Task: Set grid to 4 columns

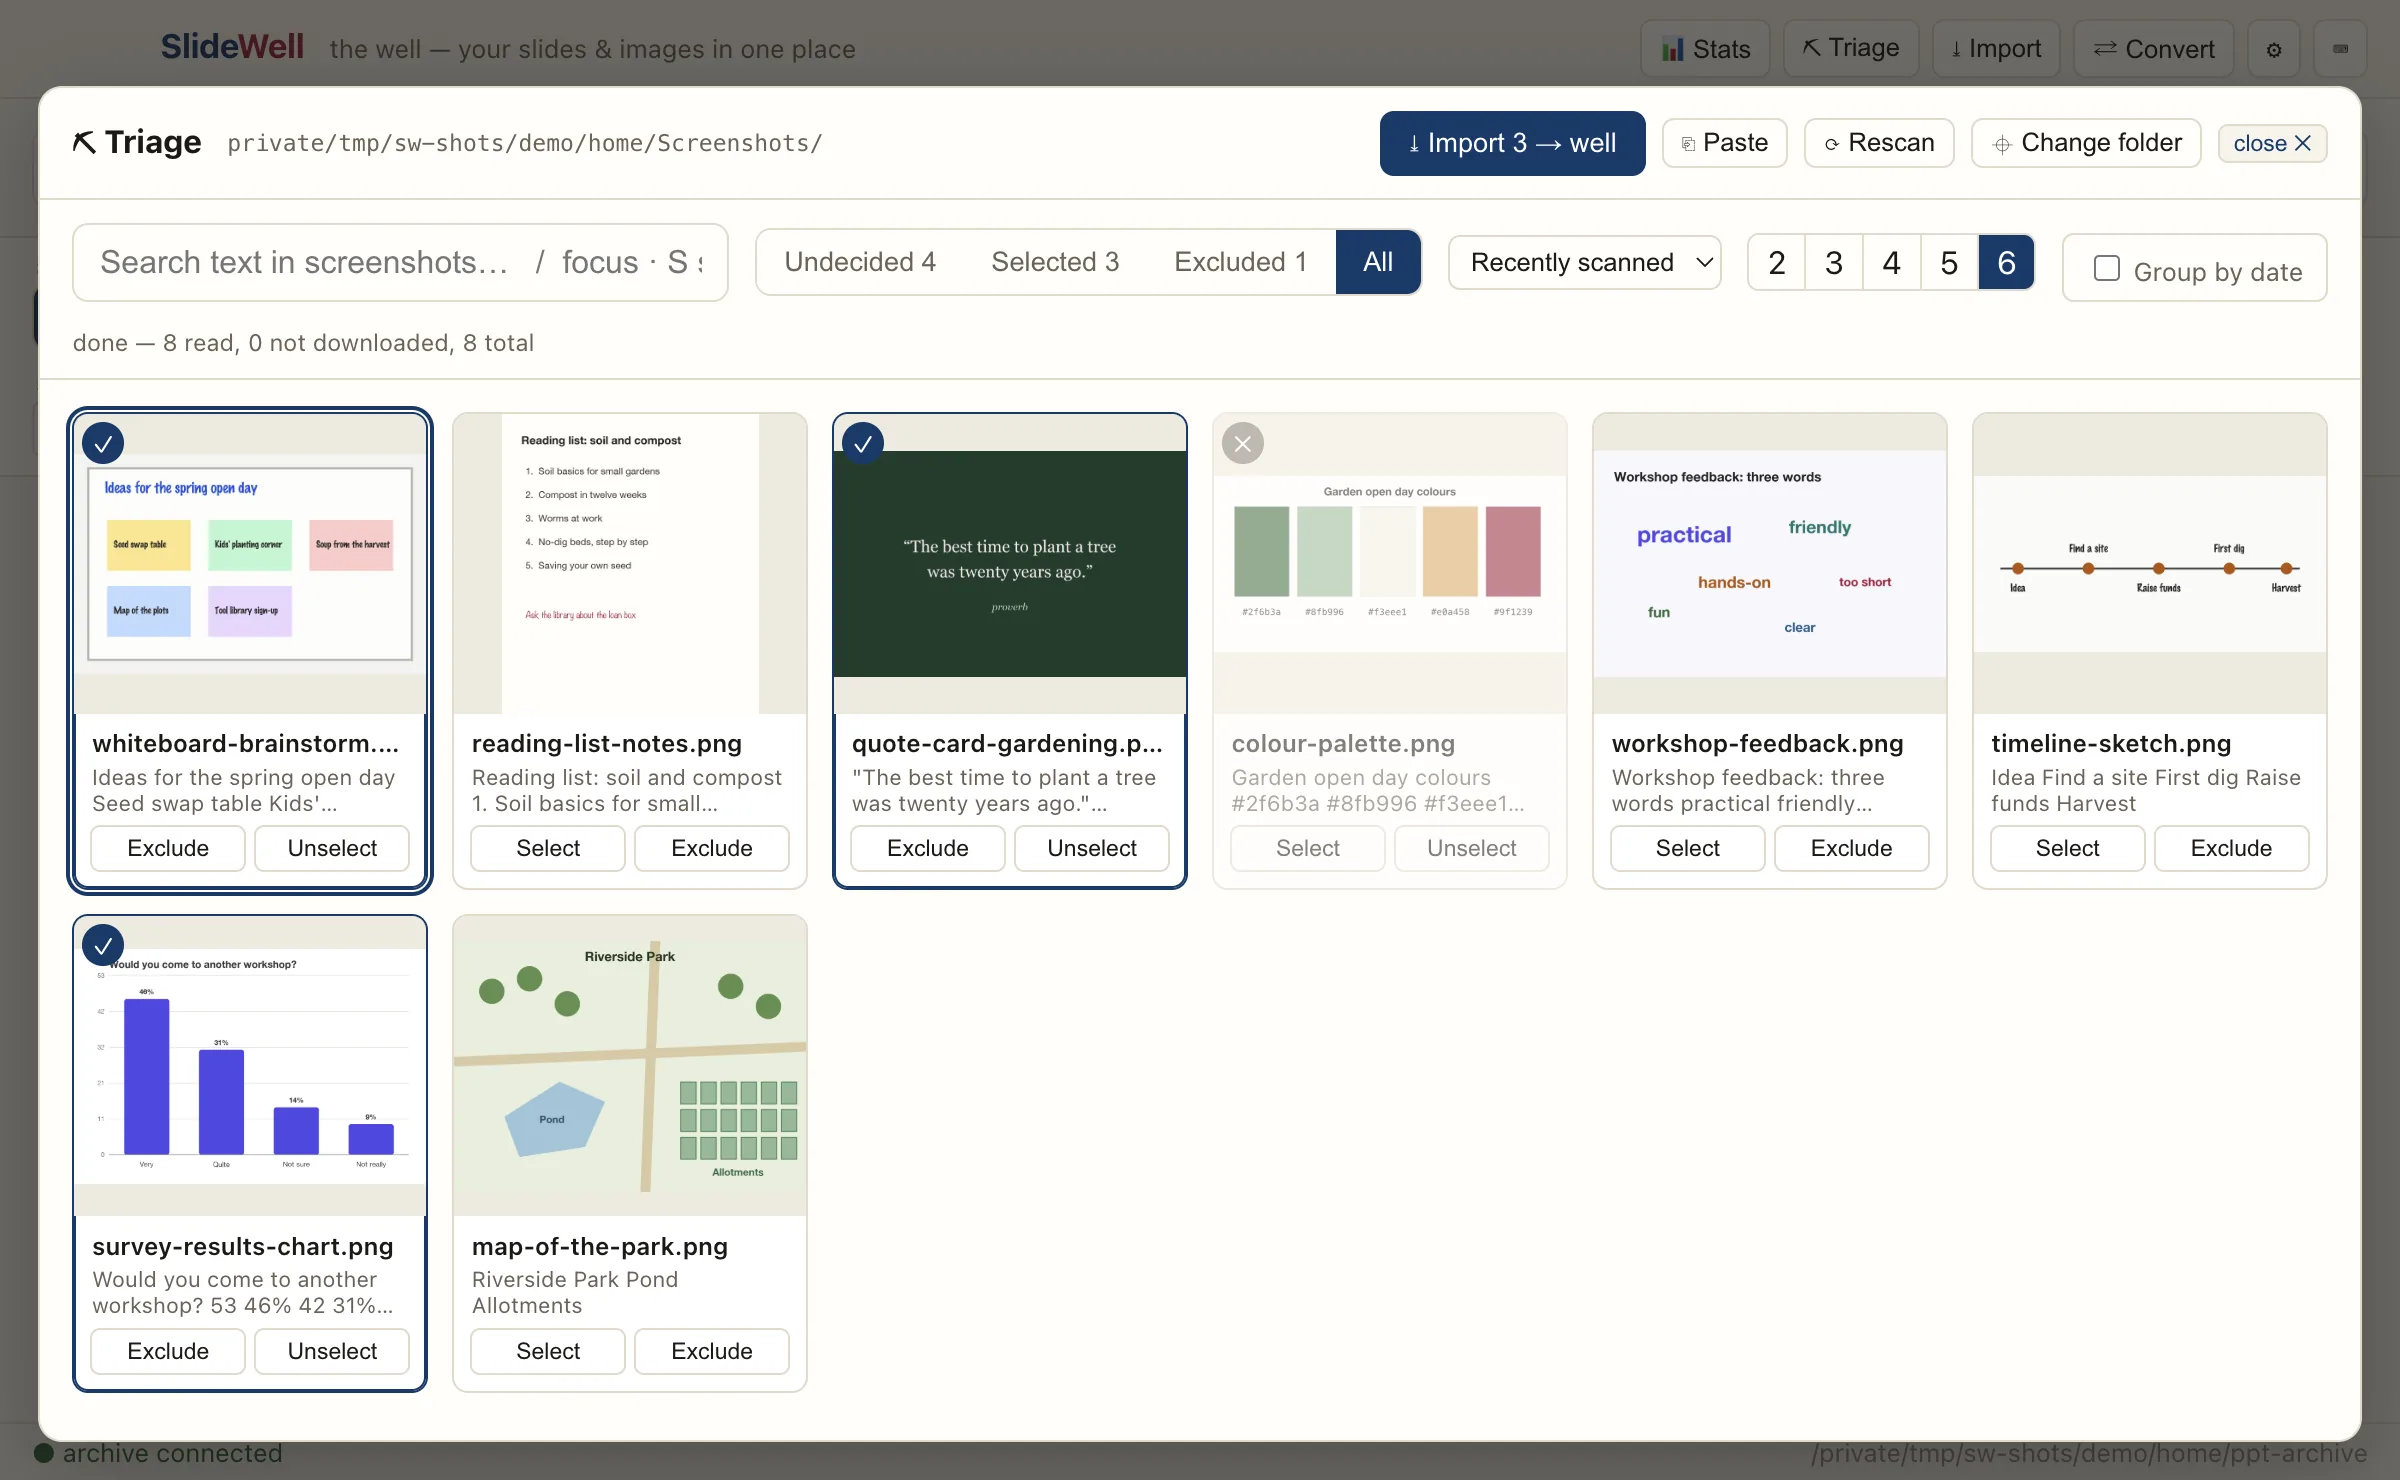Action: pos(1891,263)
